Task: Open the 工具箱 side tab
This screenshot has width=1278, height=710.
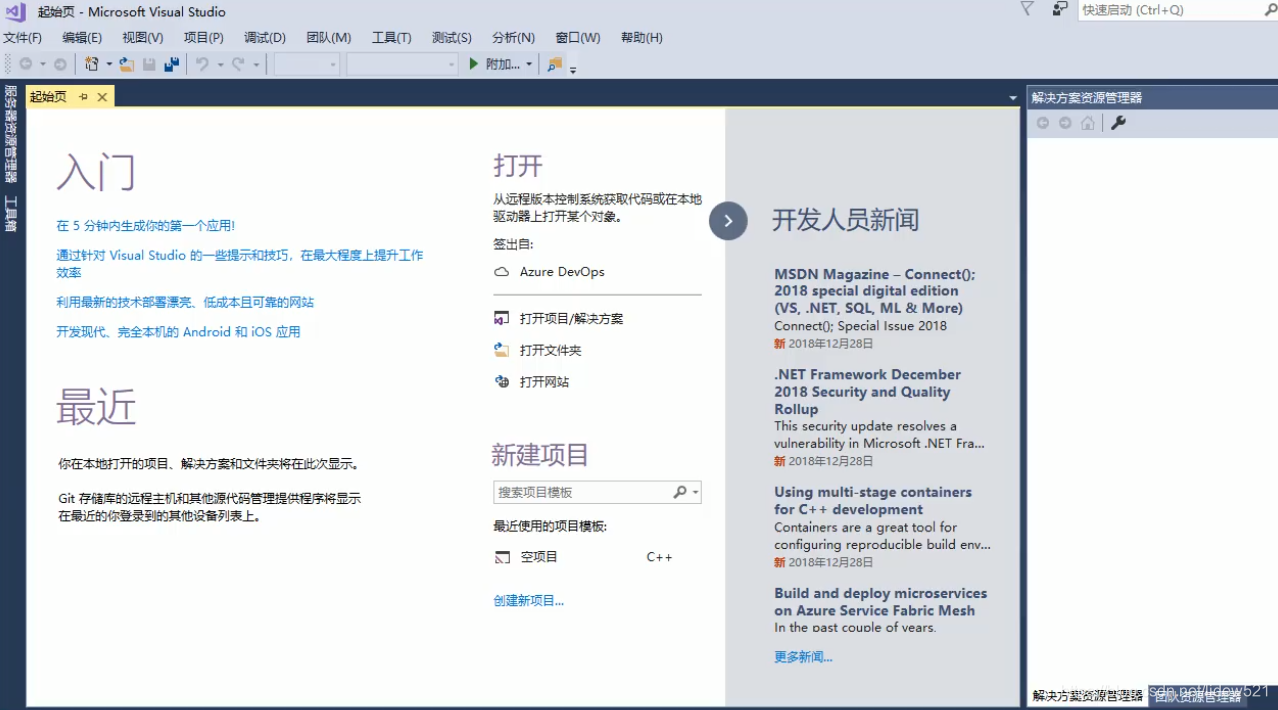Action: coord(10,214)
